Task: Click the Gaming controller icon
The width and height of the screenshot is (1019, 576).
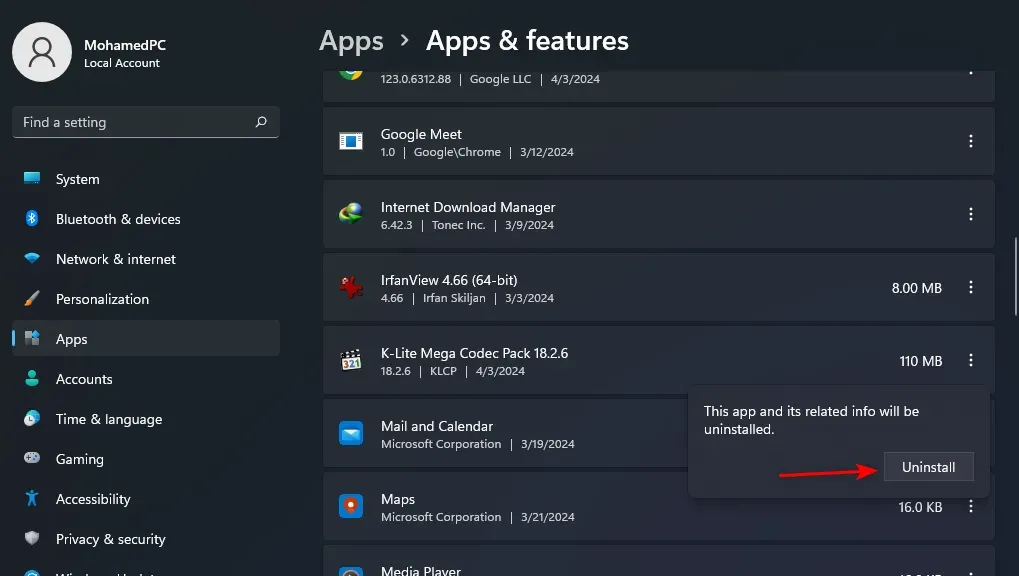Action: click(x=32, y=458)
